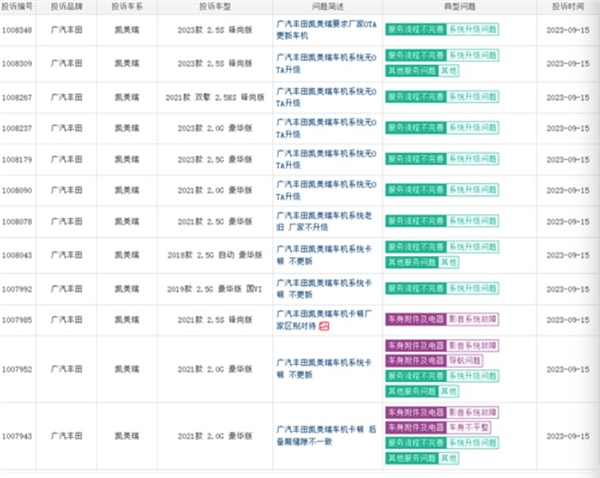This screenshot has width=600, height=478.
Task: Click 服务流程不完善 tag in row 1008348
Action: 416,29
